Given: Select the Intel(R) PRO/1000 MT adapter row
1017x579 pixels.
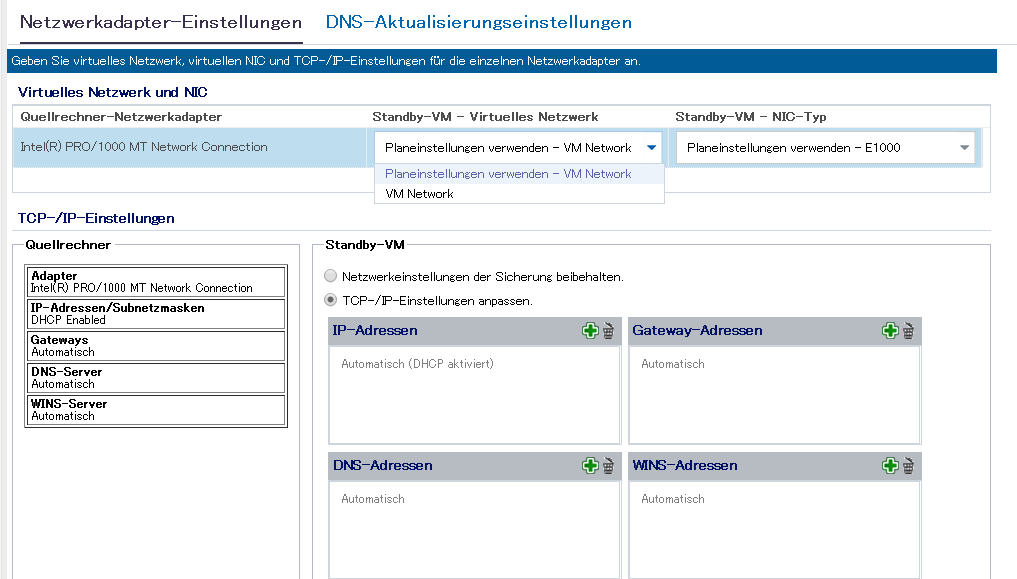Looking at the screenshot, I should click(144, 147).
